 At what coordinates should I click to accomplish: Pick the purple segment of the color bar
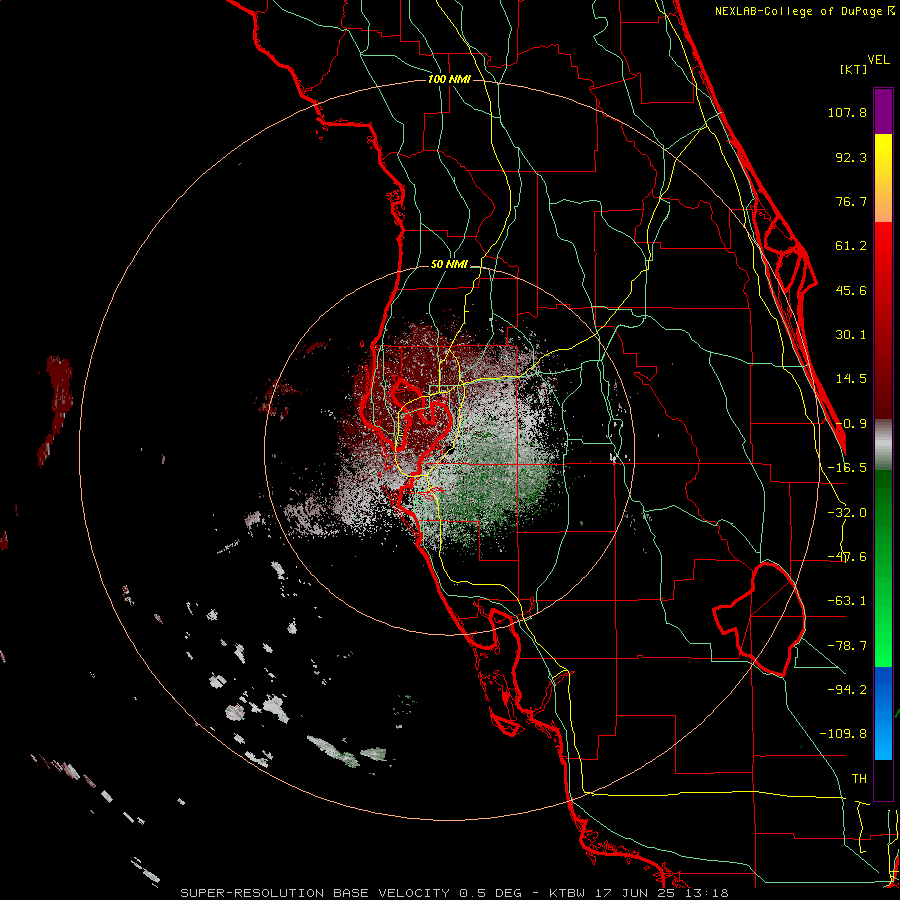(883, 111)
